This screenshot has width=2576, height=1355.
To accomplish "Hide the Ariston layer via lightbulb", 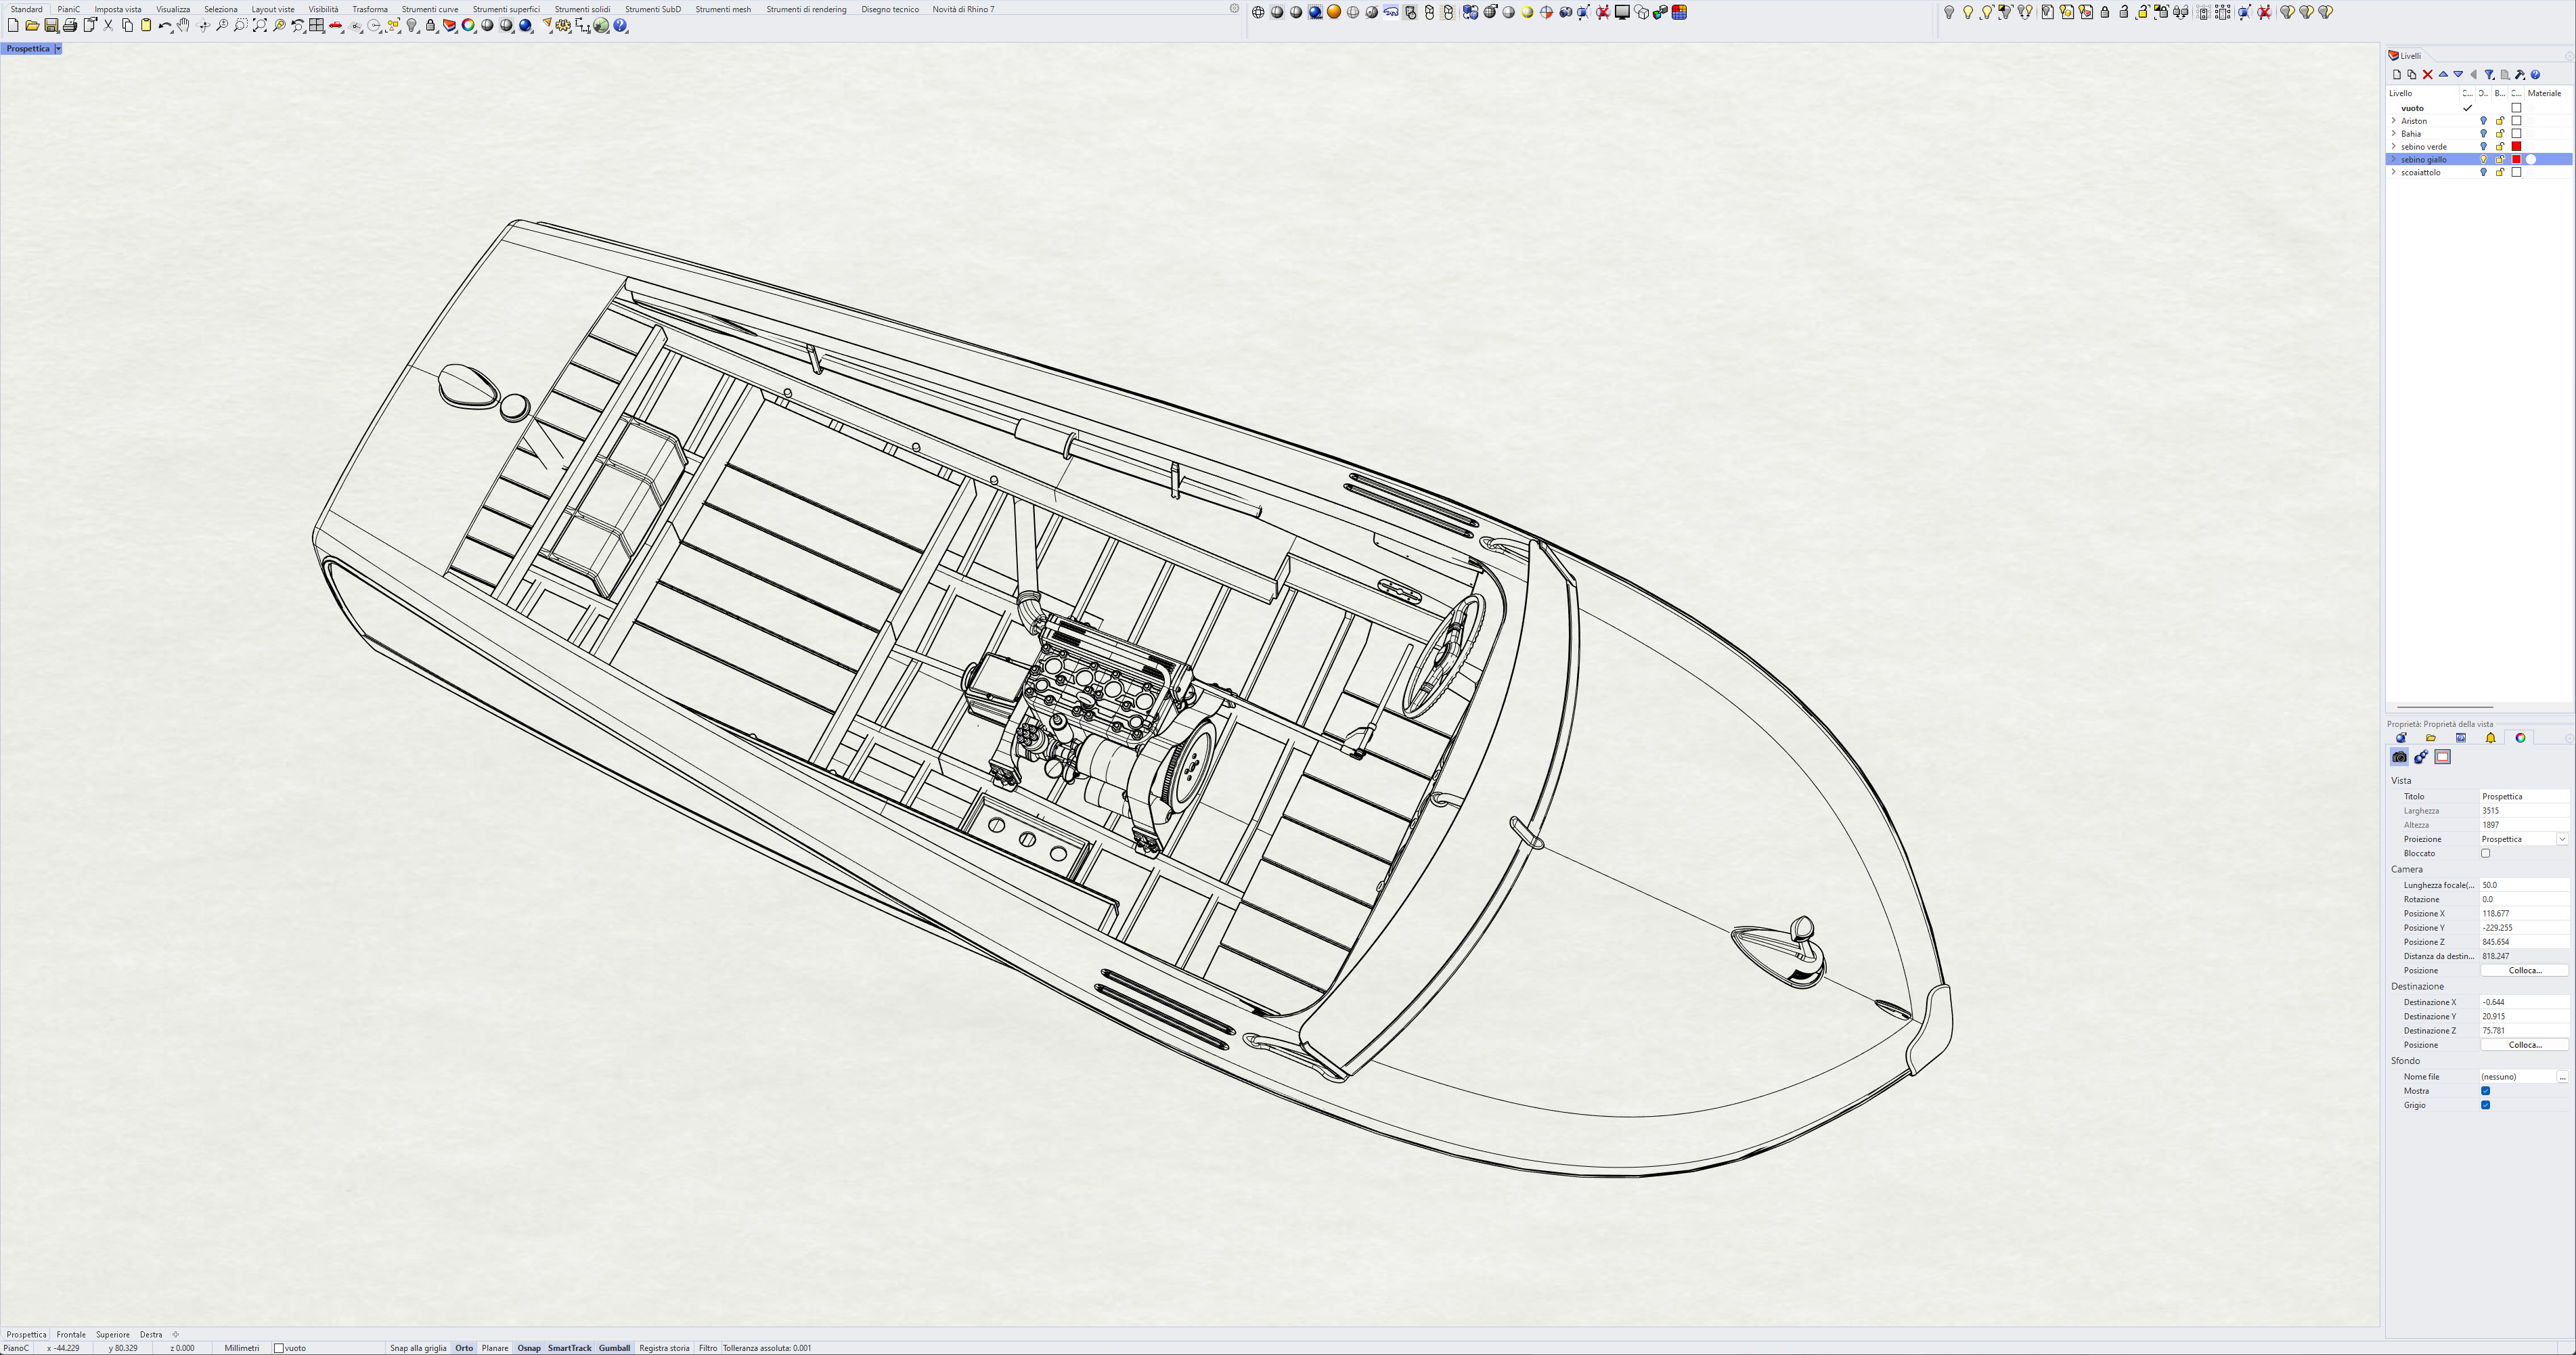I will pyautogui.click(x=2483, y=121).
